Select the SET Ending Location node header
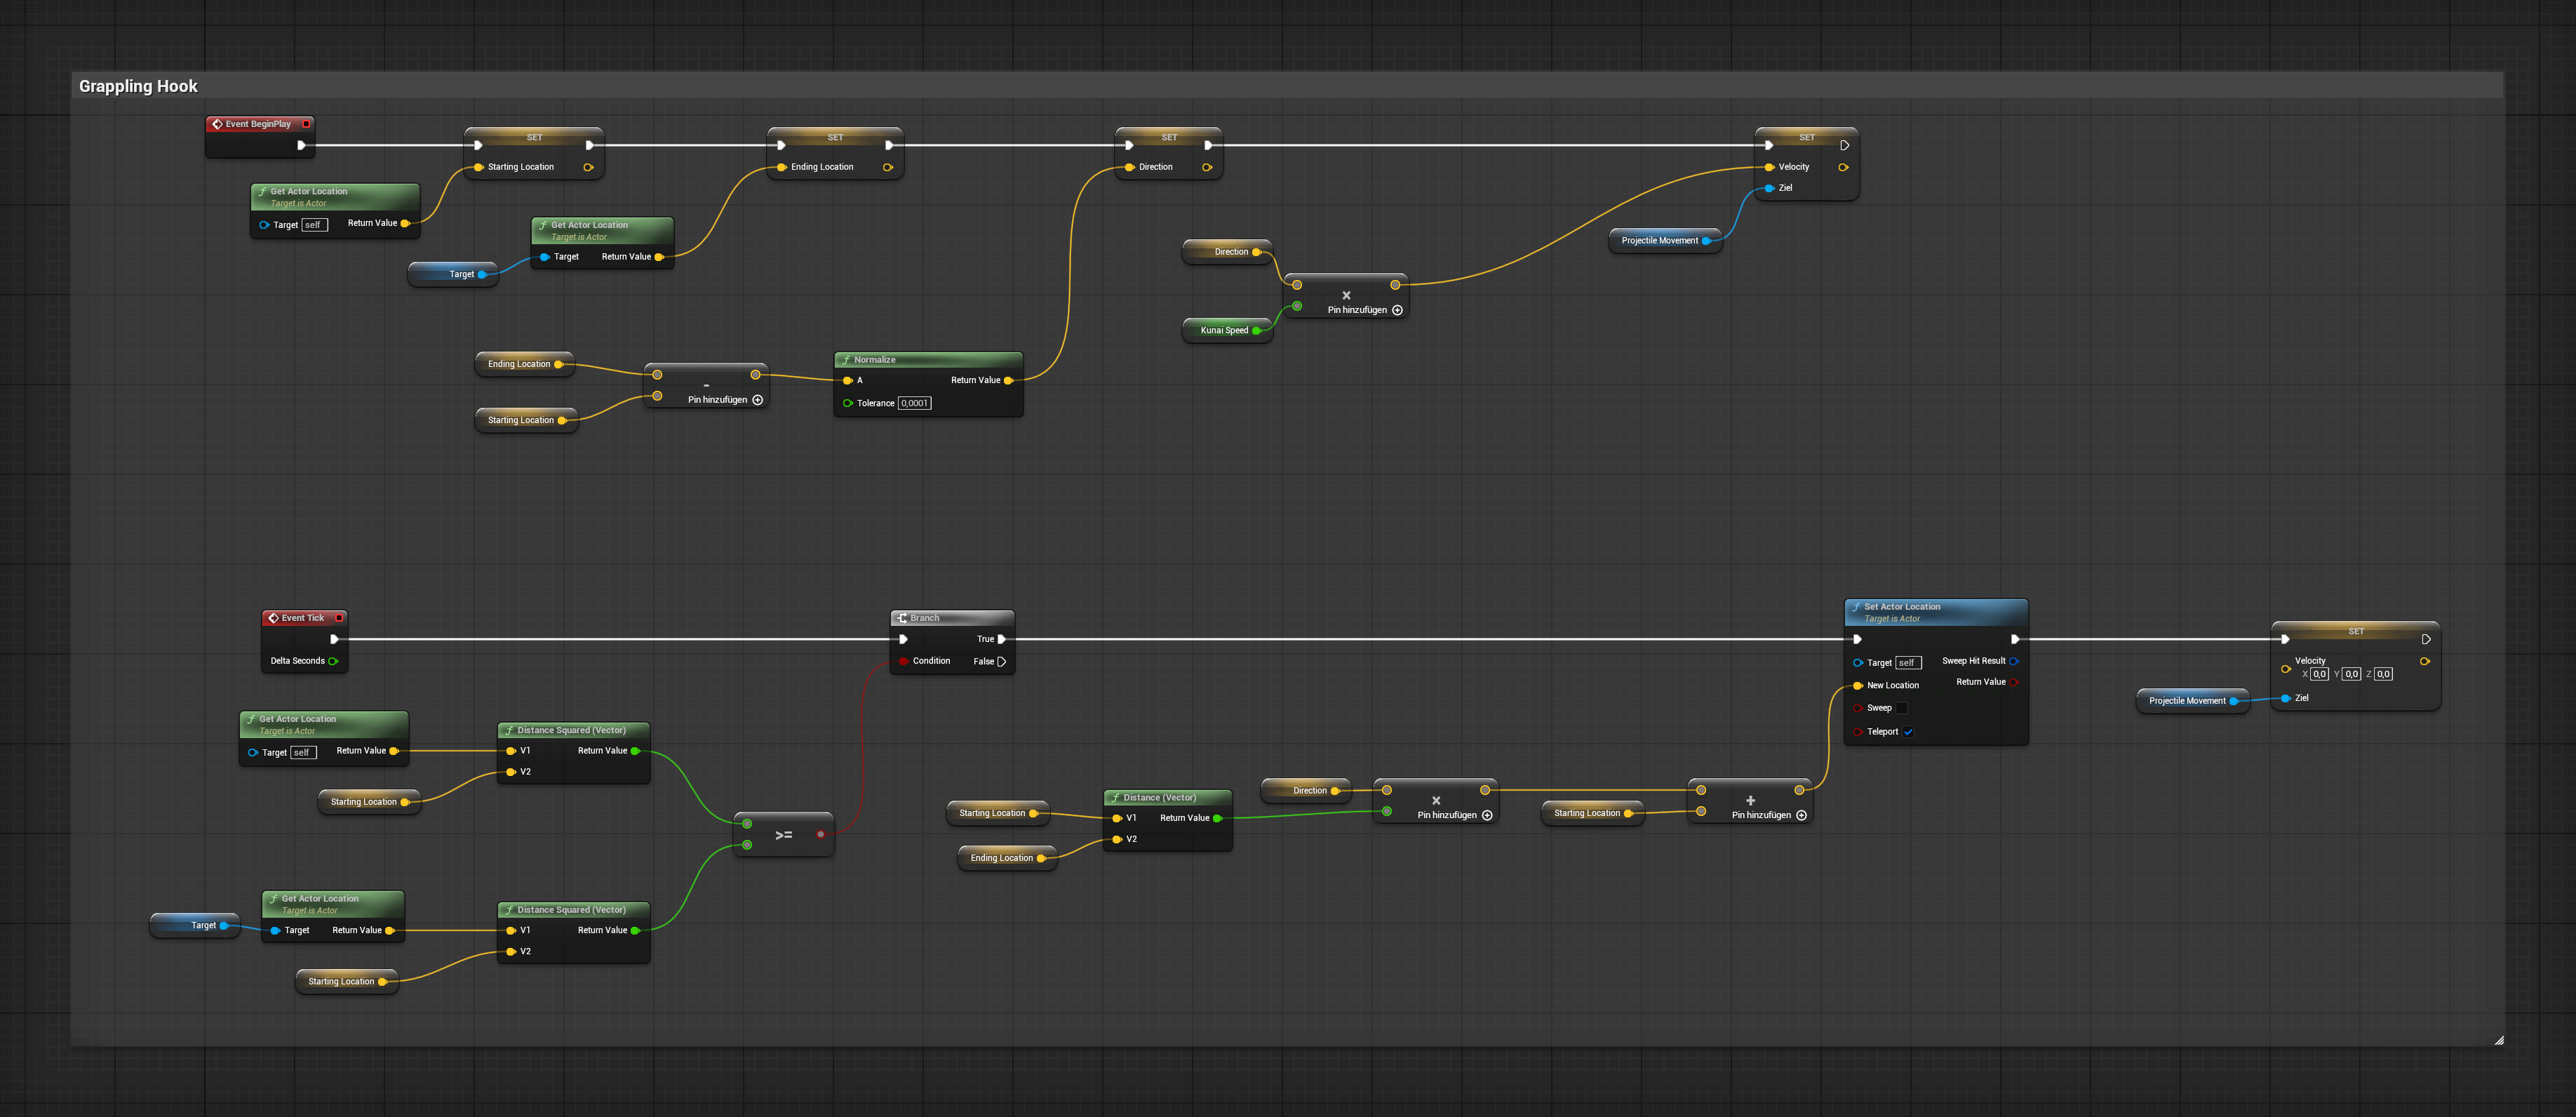Viewport: 2576px width, 1117px height. click(x=835, y=137)
